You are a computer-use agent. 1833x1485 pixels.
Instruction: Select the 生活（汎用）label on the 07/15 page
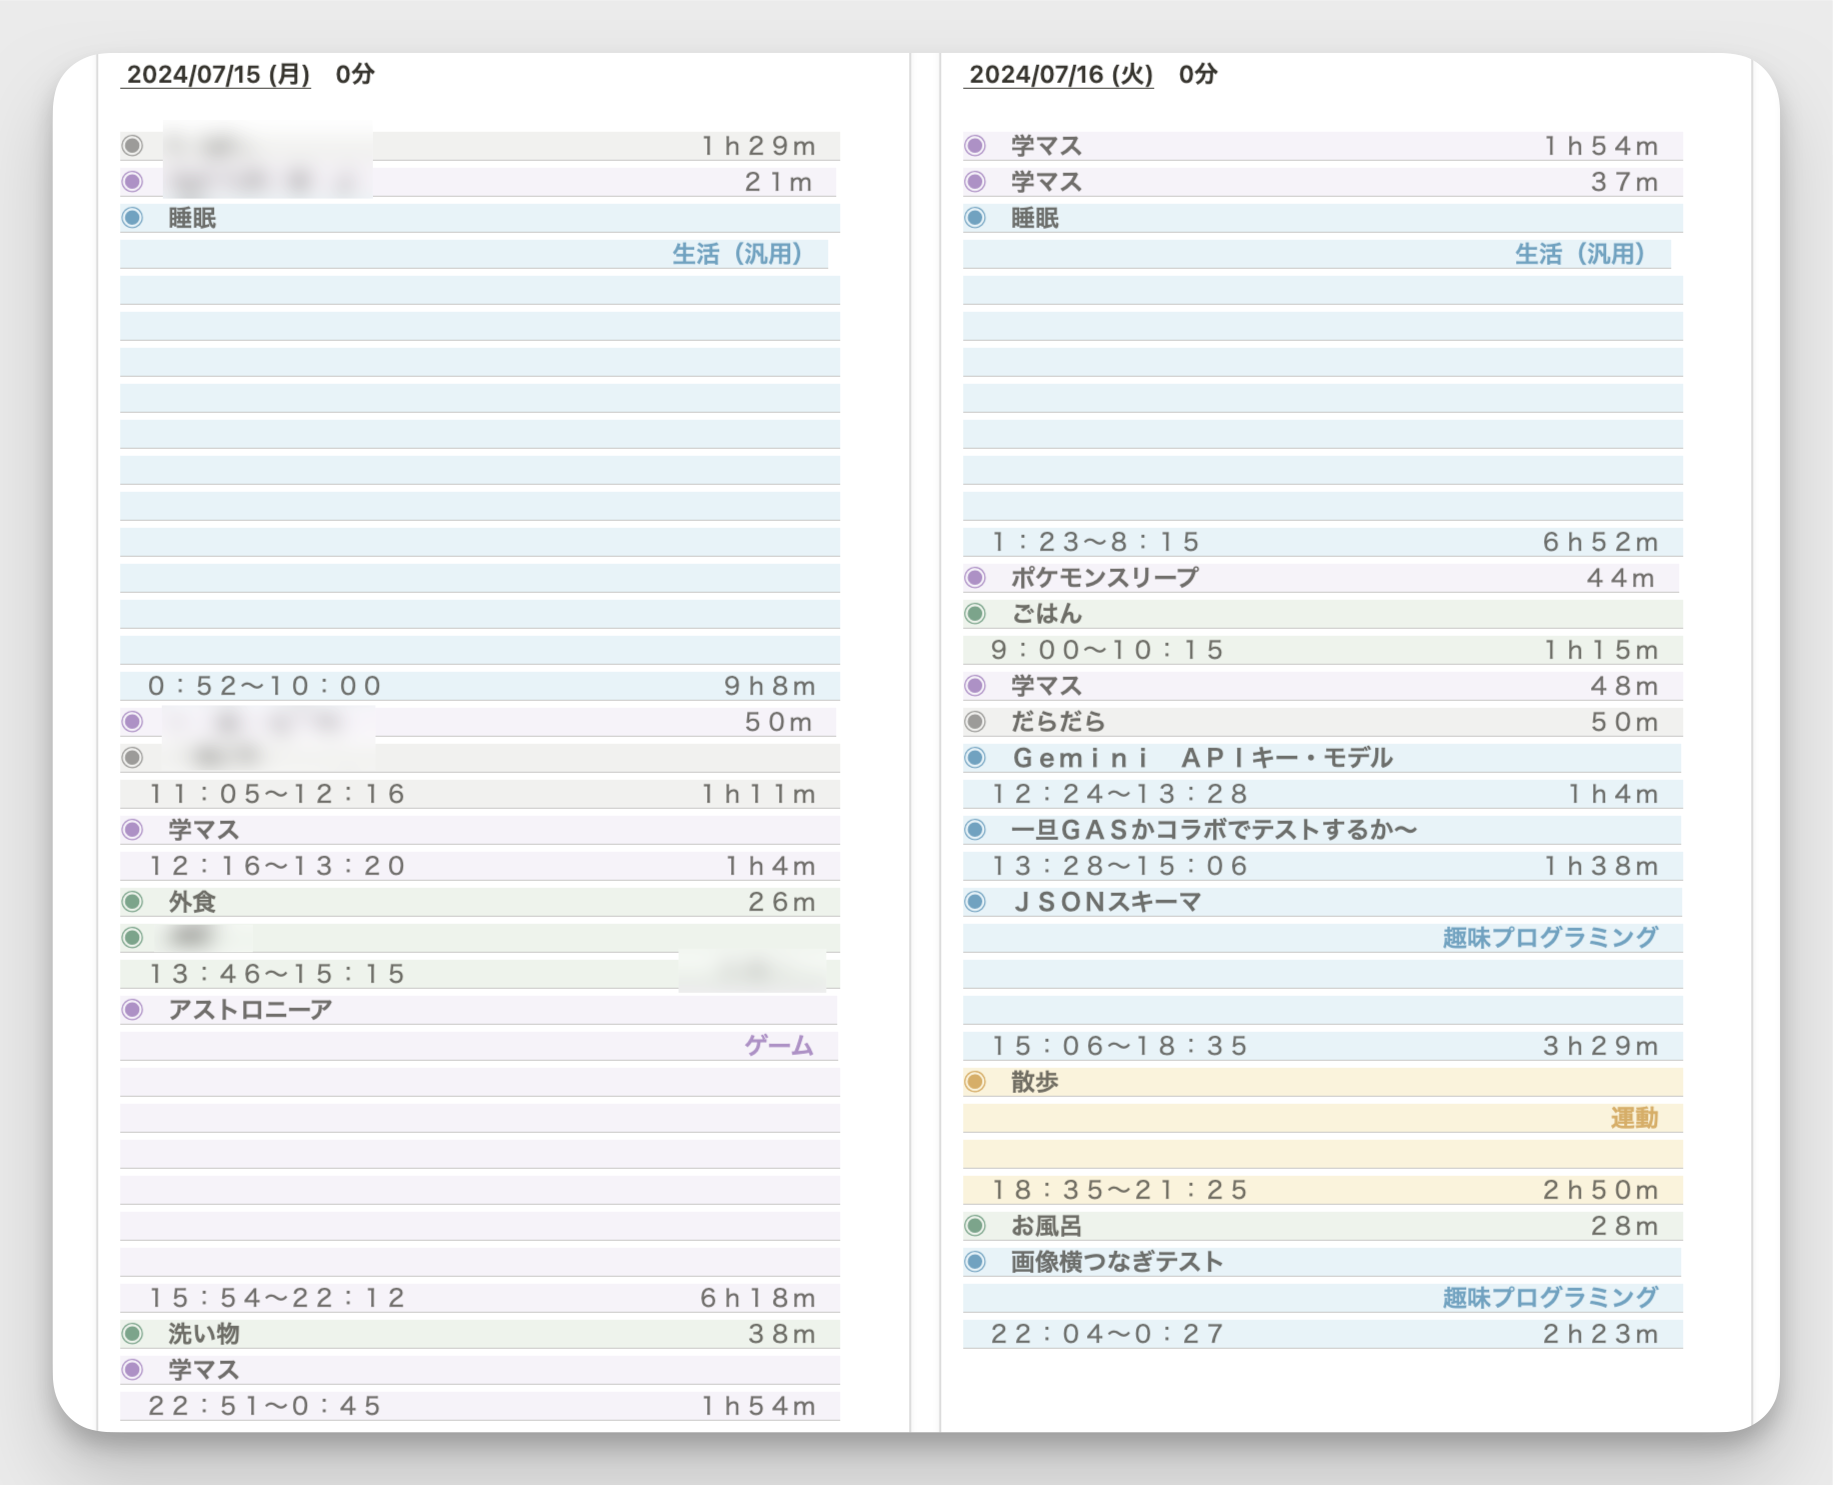pos(737,254)
